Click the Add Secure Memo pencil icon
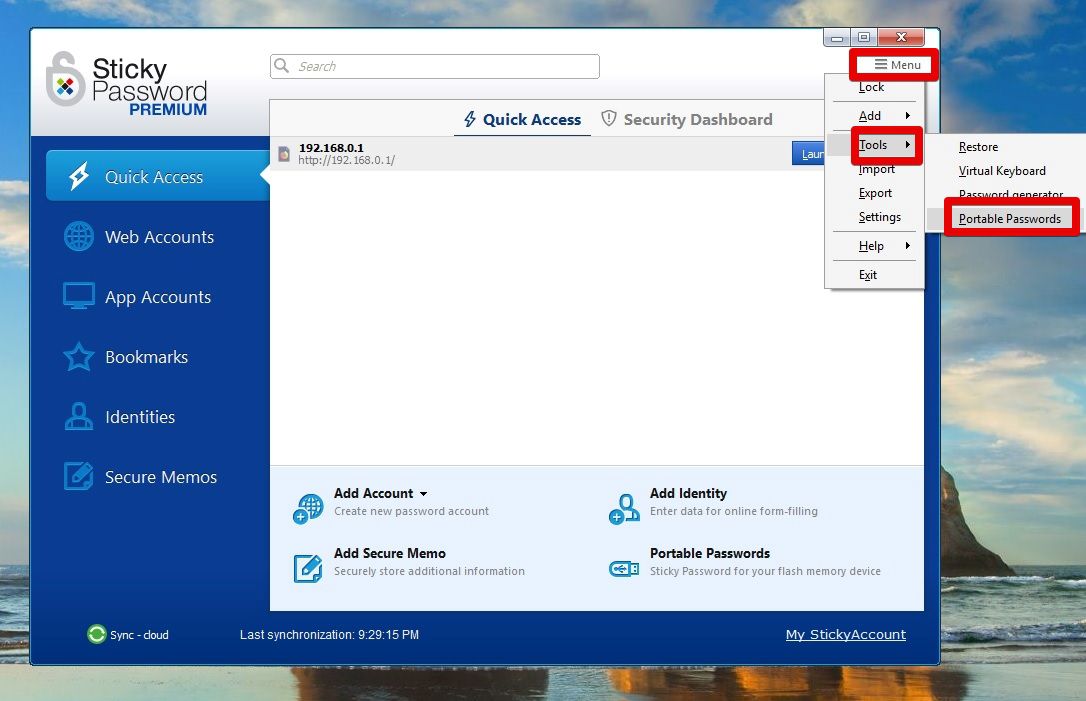The image size is (1086, 701). 308,569
